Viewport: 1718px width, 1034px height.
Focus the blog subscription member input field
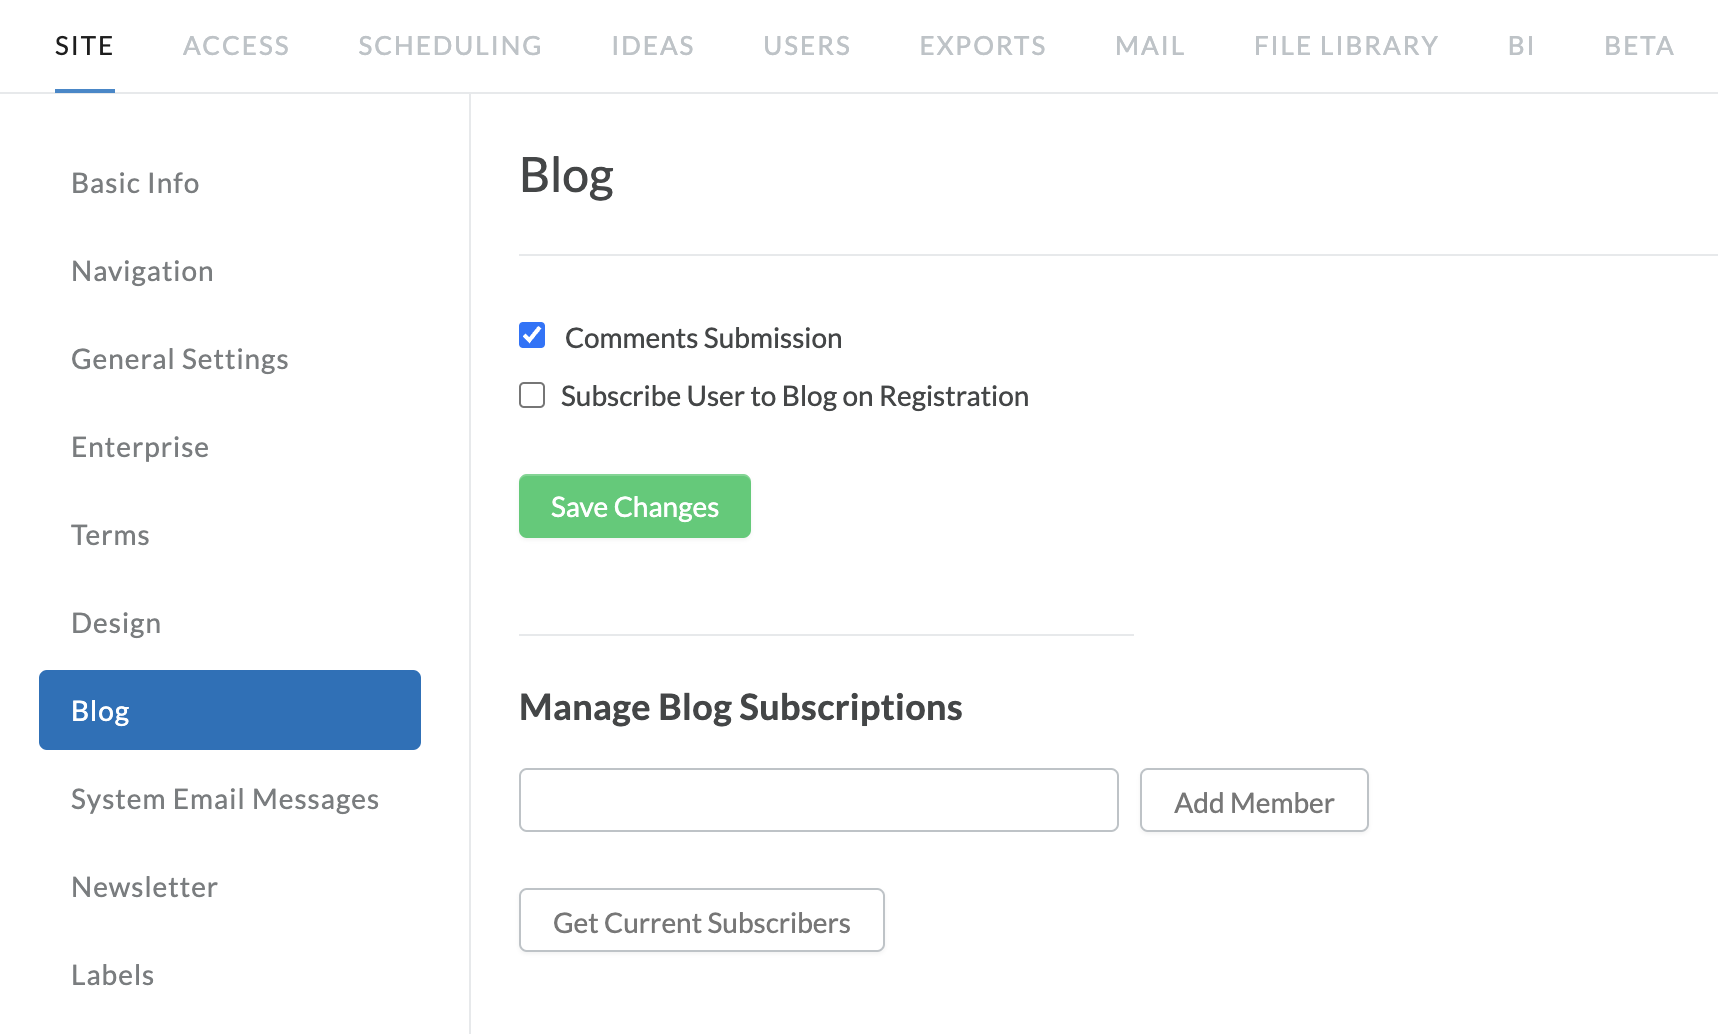(x=818, y=800)
